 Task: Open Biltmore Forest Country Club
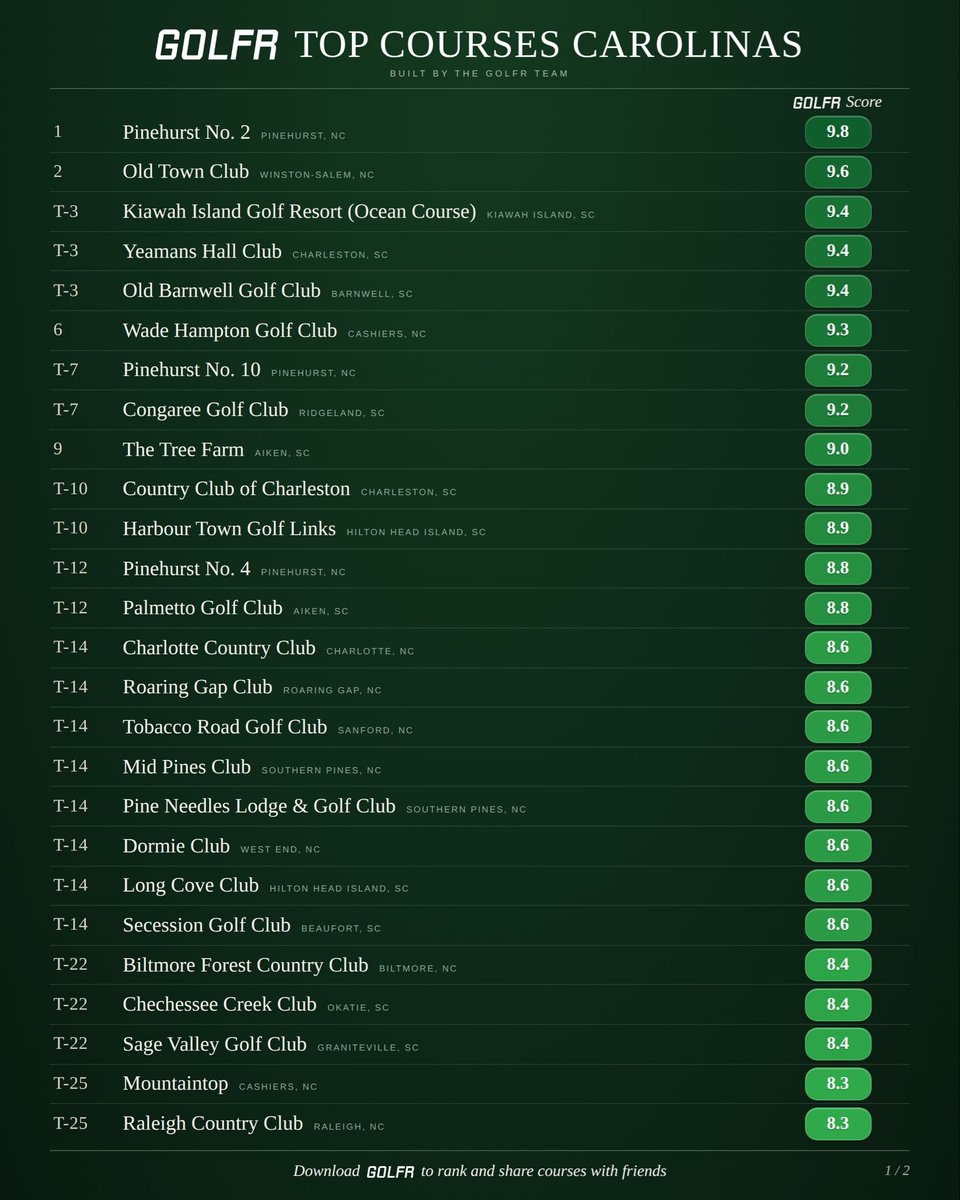click(x=245, y=965)
